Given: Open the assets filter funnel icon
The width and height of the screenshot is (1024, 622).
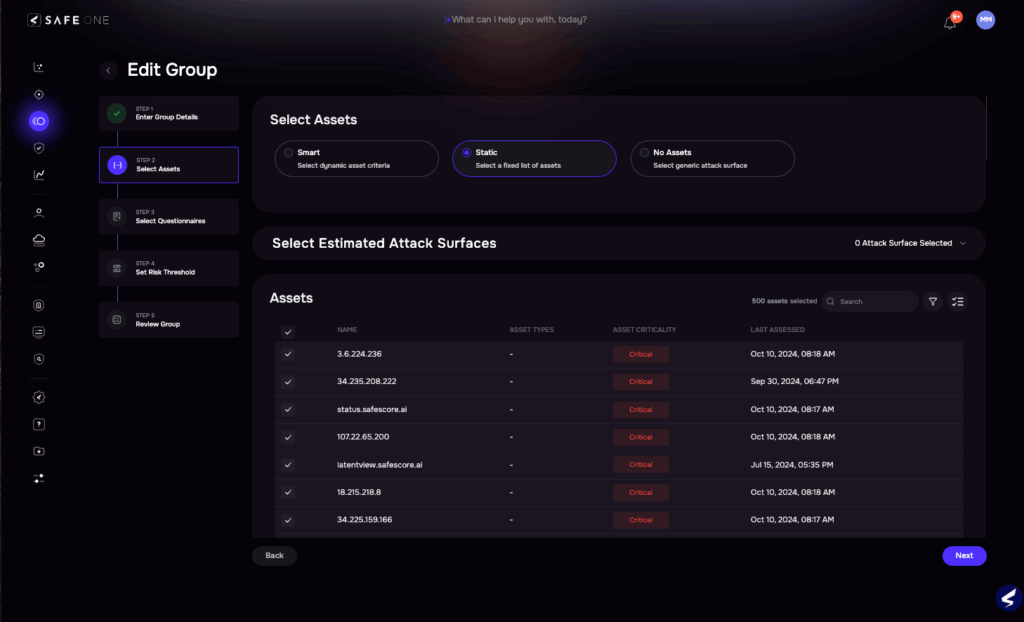Looking at the screenshot, I should [933, 301].
